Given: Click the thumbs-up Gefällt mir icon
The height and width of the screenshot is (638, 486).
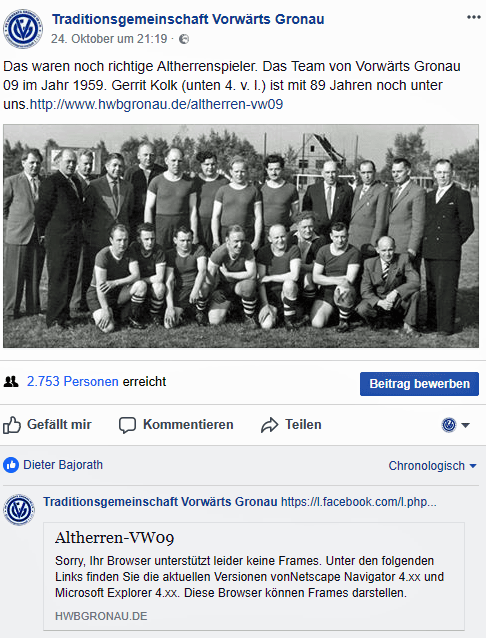Looking at the screenshot, I should click(x=12, y=425).
